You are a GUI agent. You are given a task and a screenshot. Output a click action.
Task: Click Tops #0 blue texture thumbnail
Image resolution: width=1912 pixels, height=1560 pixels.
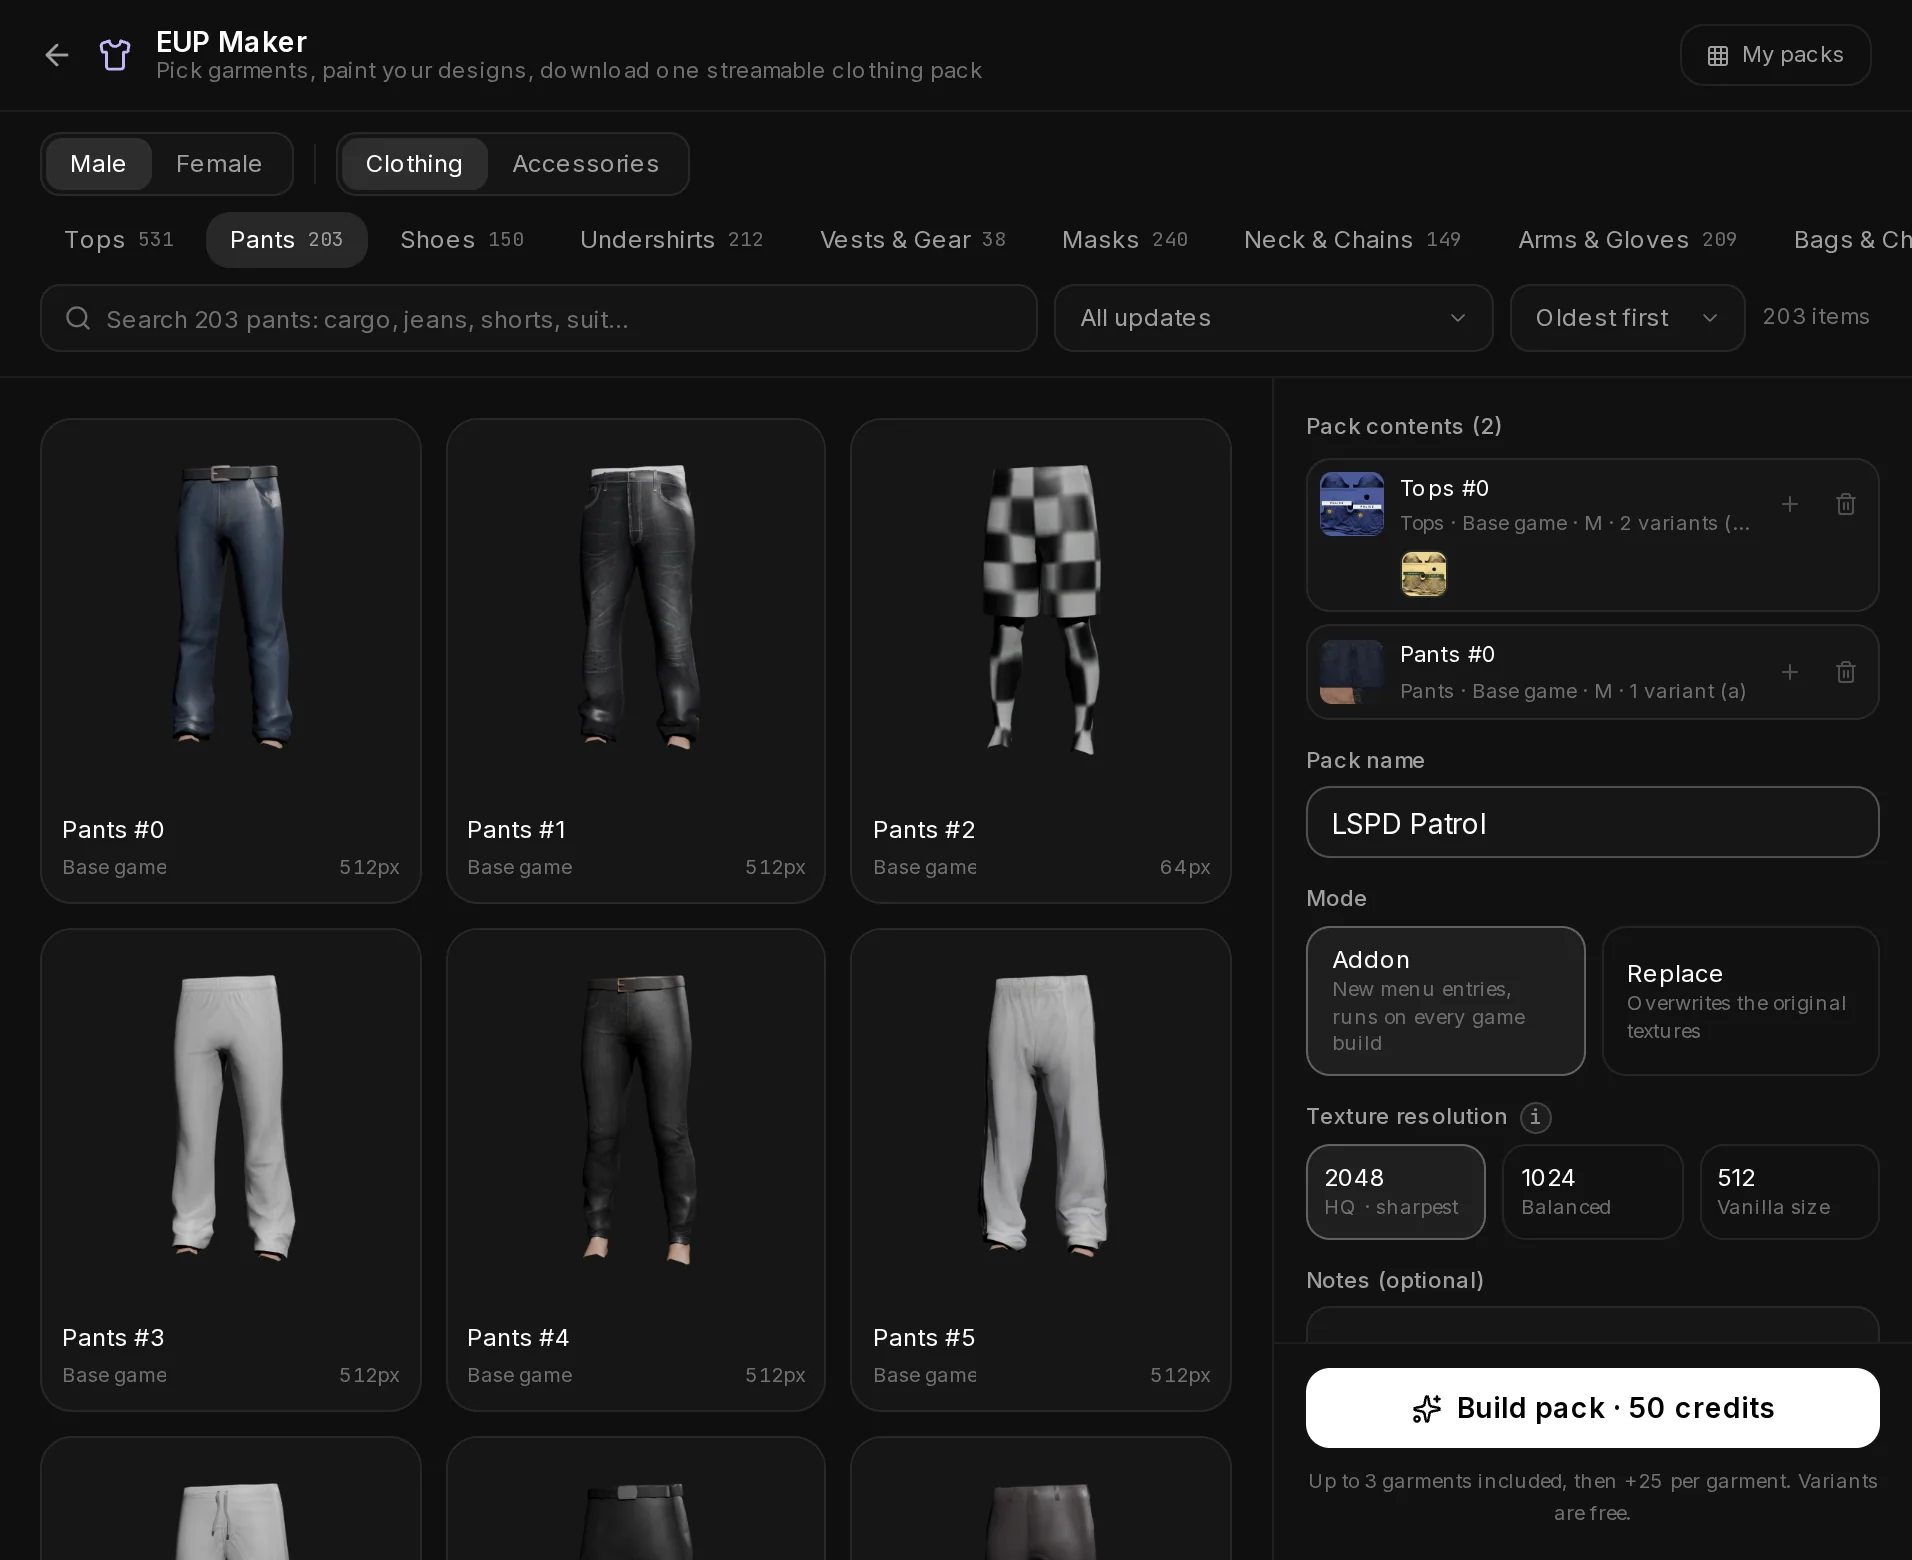(1352, 504)
